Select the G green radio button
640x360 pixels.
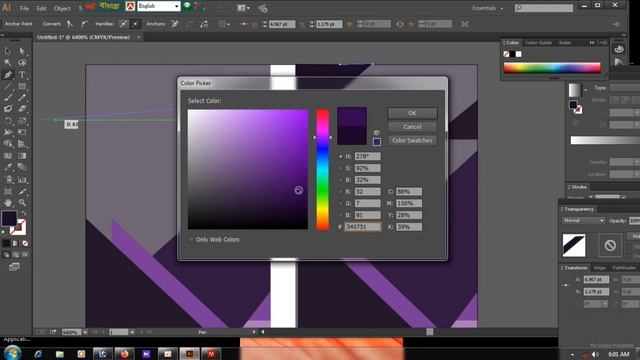click(x=341, y=203)
